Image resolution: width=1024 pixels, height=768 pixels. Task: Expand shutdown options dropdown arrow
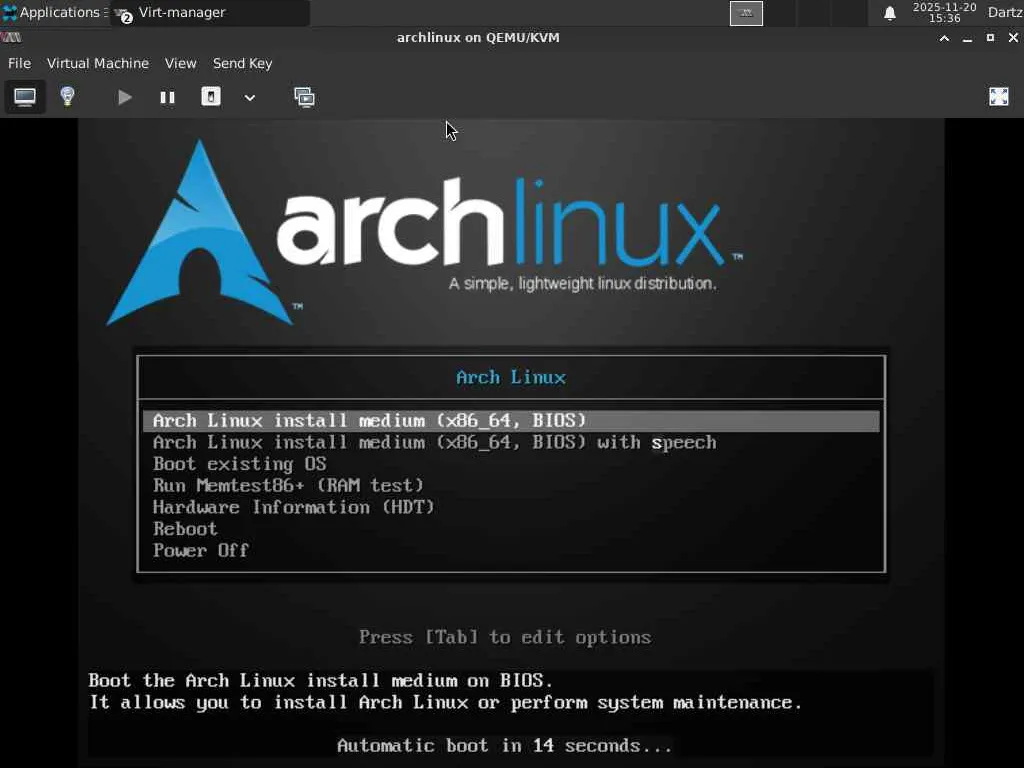249,98
